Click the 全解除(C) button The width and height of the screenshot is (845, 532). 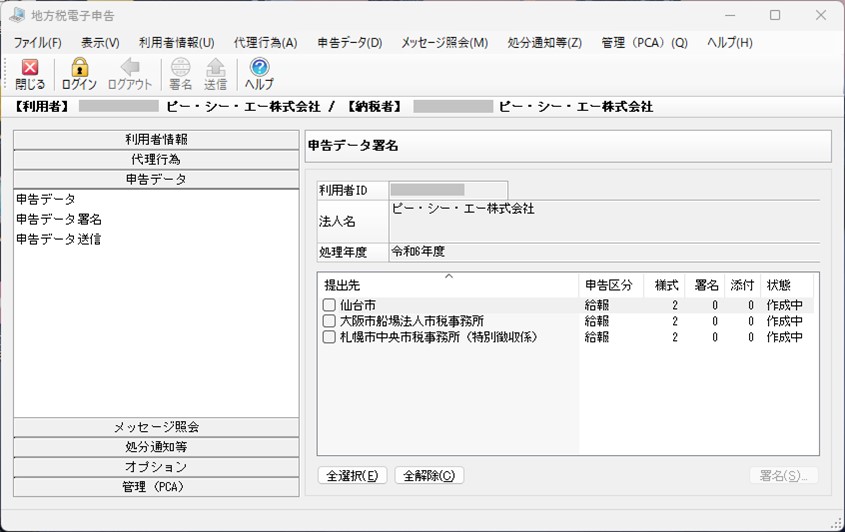point(430,475)
